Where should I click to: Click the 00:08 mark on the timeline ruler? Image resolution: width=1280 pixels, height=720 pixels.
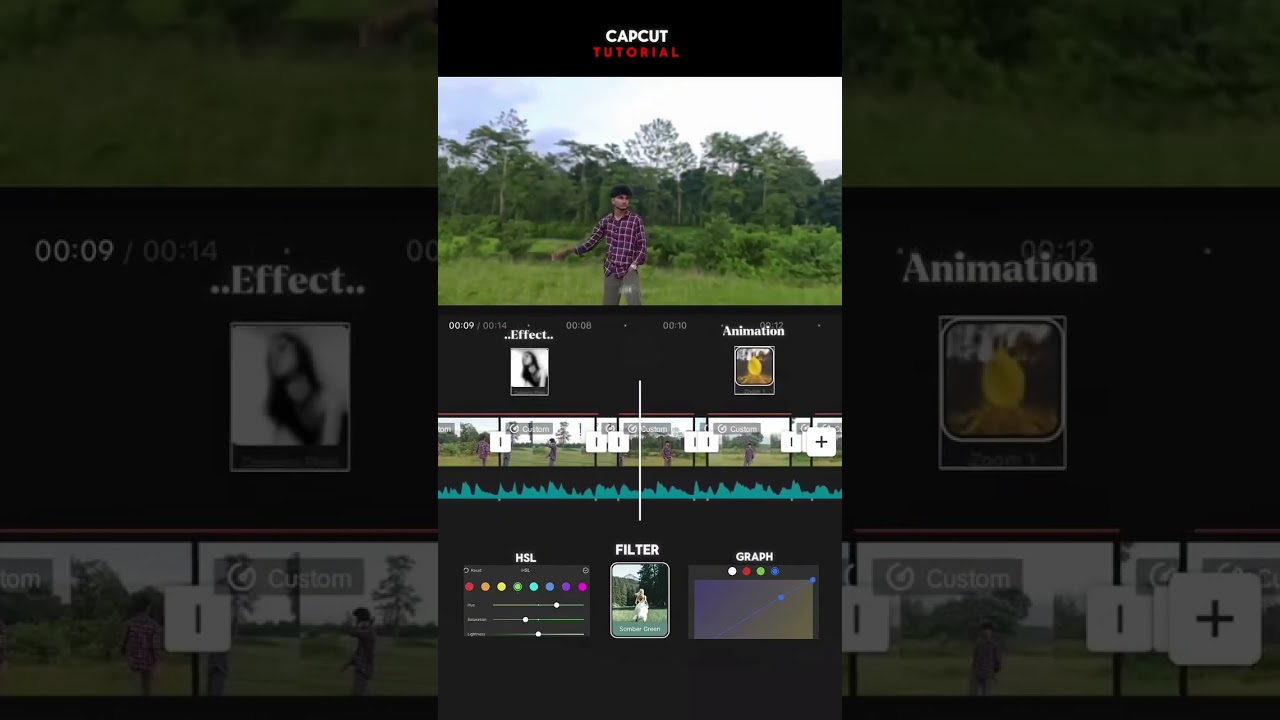point(579,325)
